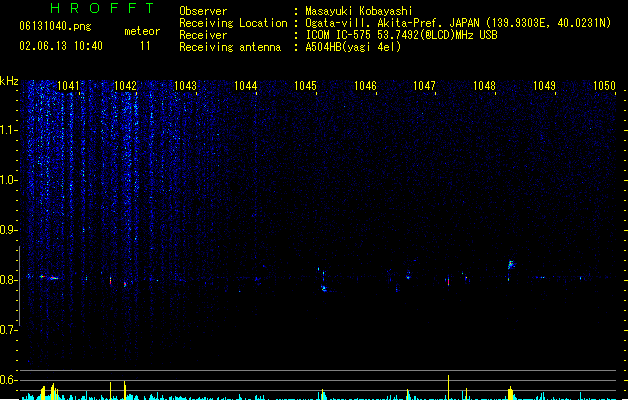Click the kHz axis unit label

coord(9,81)
